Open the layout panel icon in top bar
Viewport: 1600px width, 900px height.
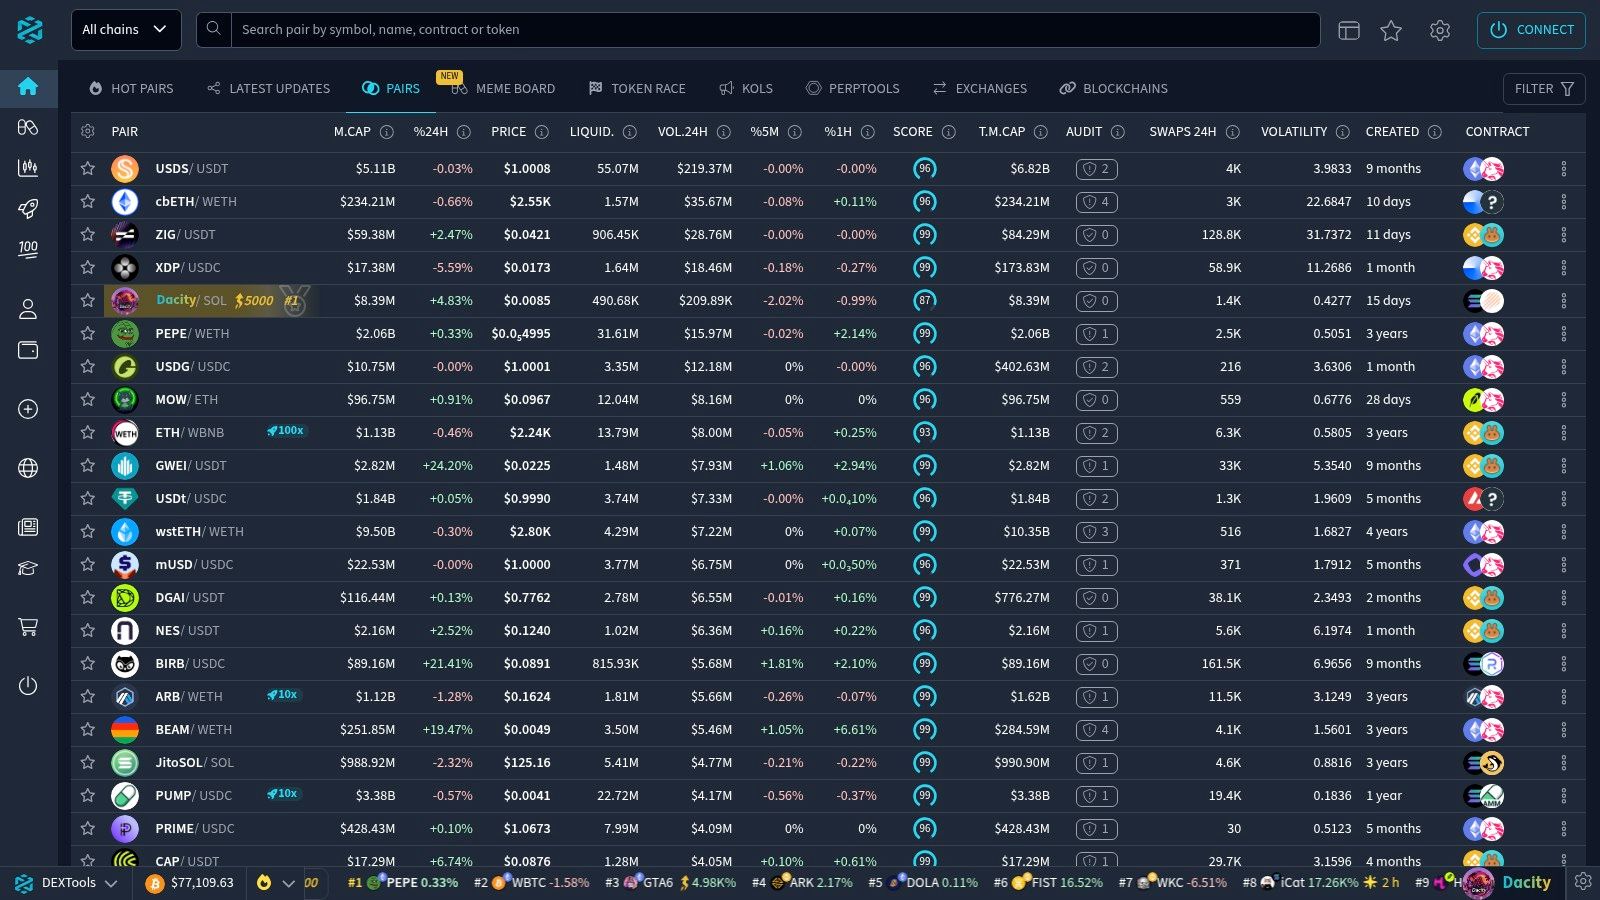[x=1349, y=30]
